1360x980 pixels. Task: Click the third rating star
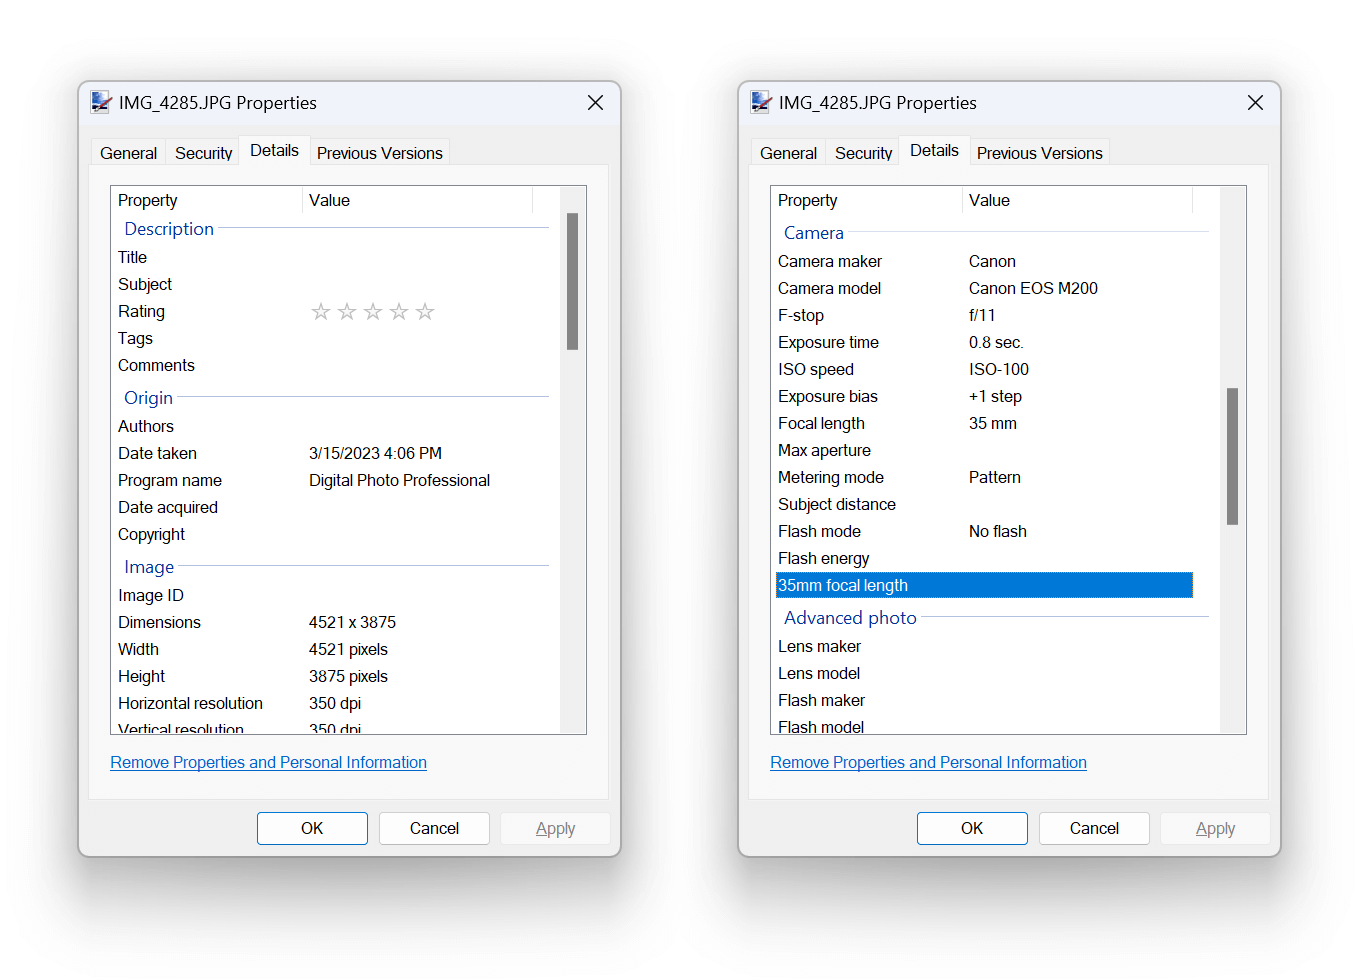pos(373,312)
